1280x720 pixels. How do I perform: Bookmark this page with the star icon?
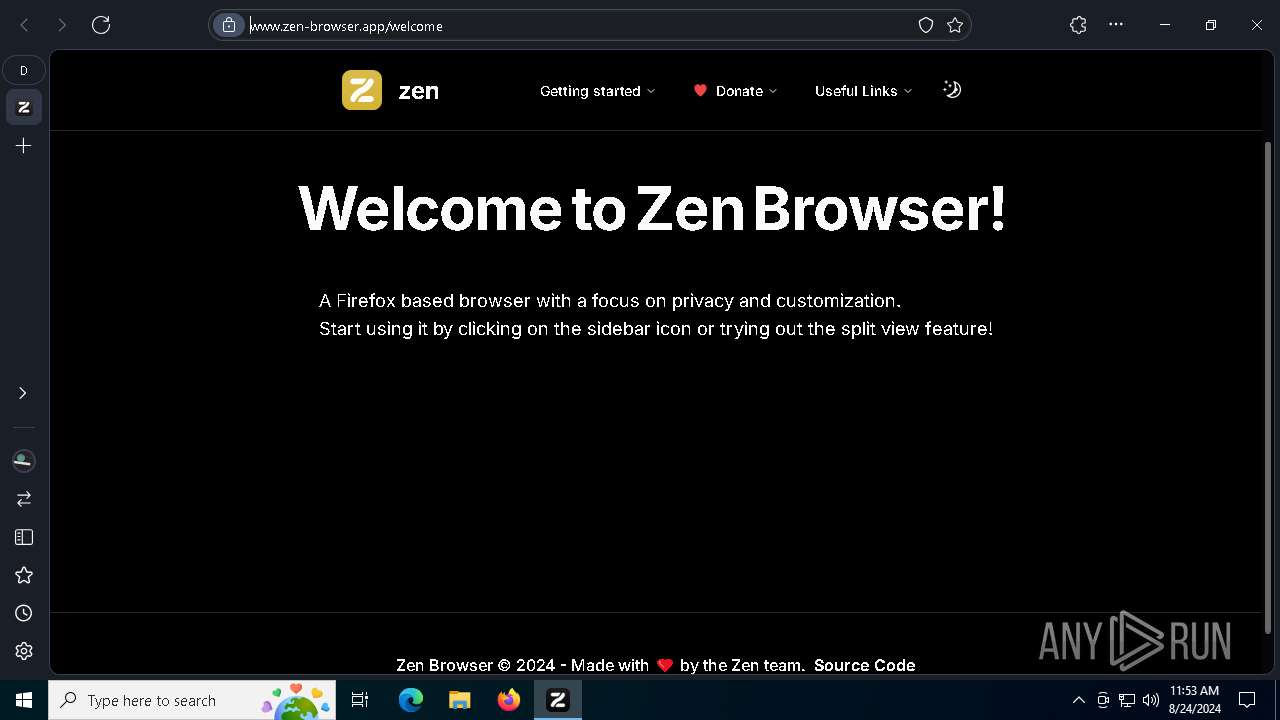pyautogui.click(x=955, y=25)
